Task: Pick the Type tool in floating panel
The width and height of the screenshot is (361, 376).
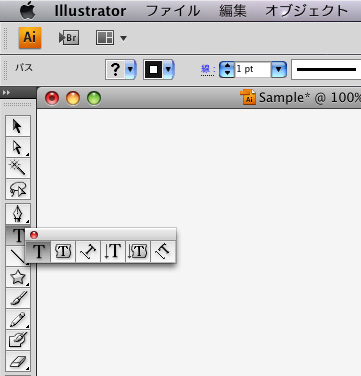Action: (39, 251)
